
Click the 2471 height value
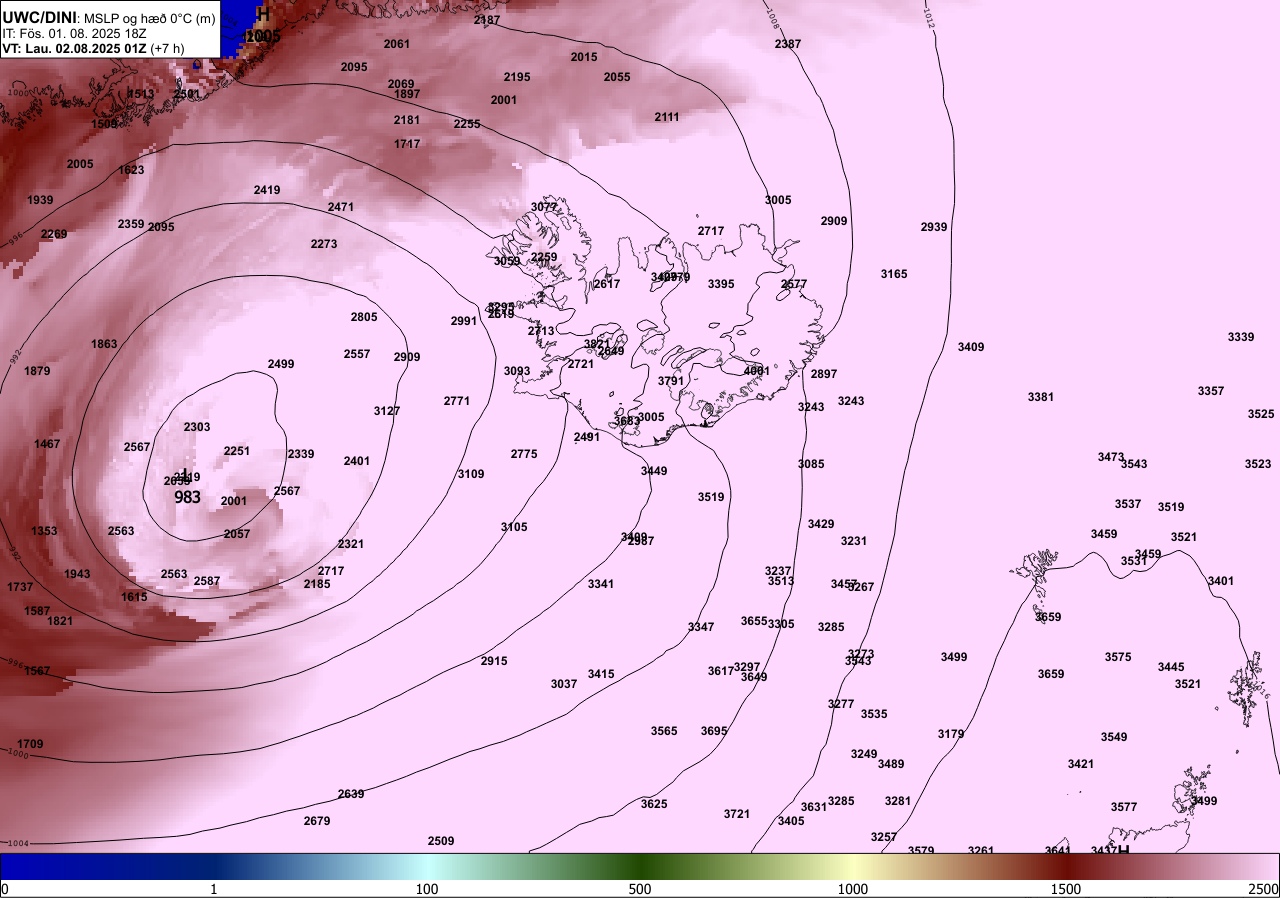point(341,207)
